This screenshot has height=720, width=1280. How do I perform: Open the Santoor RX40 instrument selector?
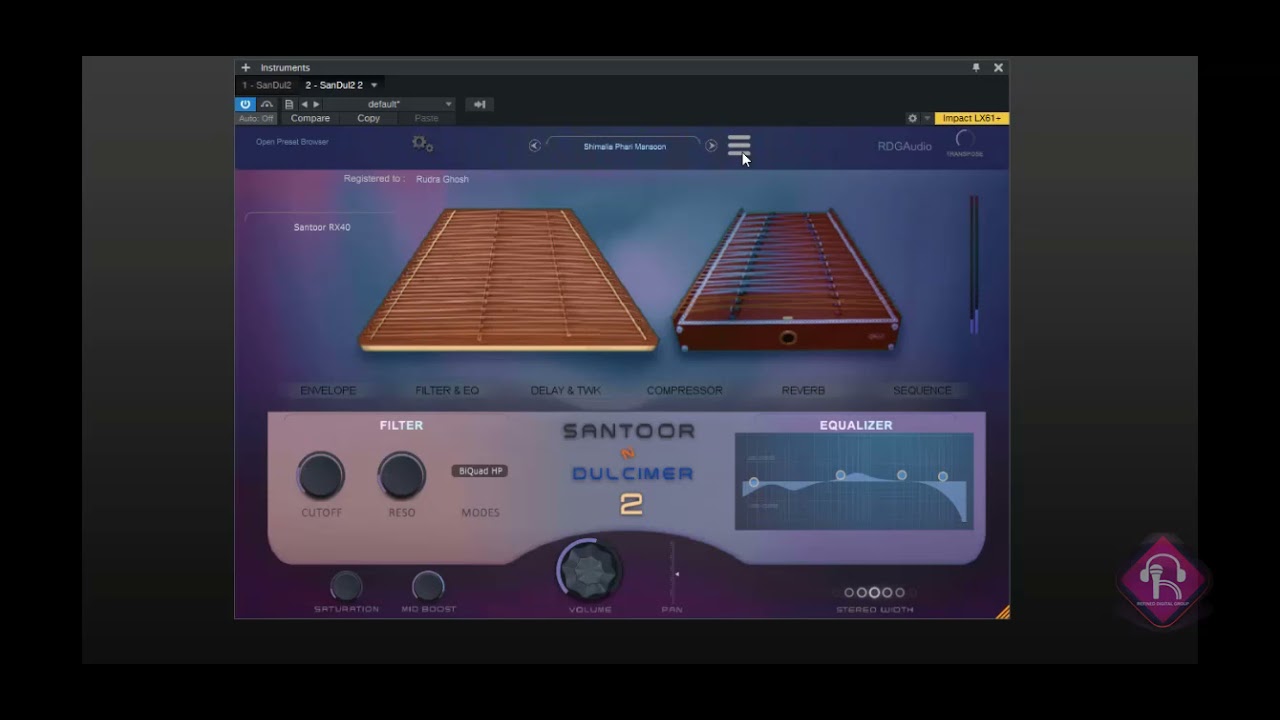tap(322, 227)
